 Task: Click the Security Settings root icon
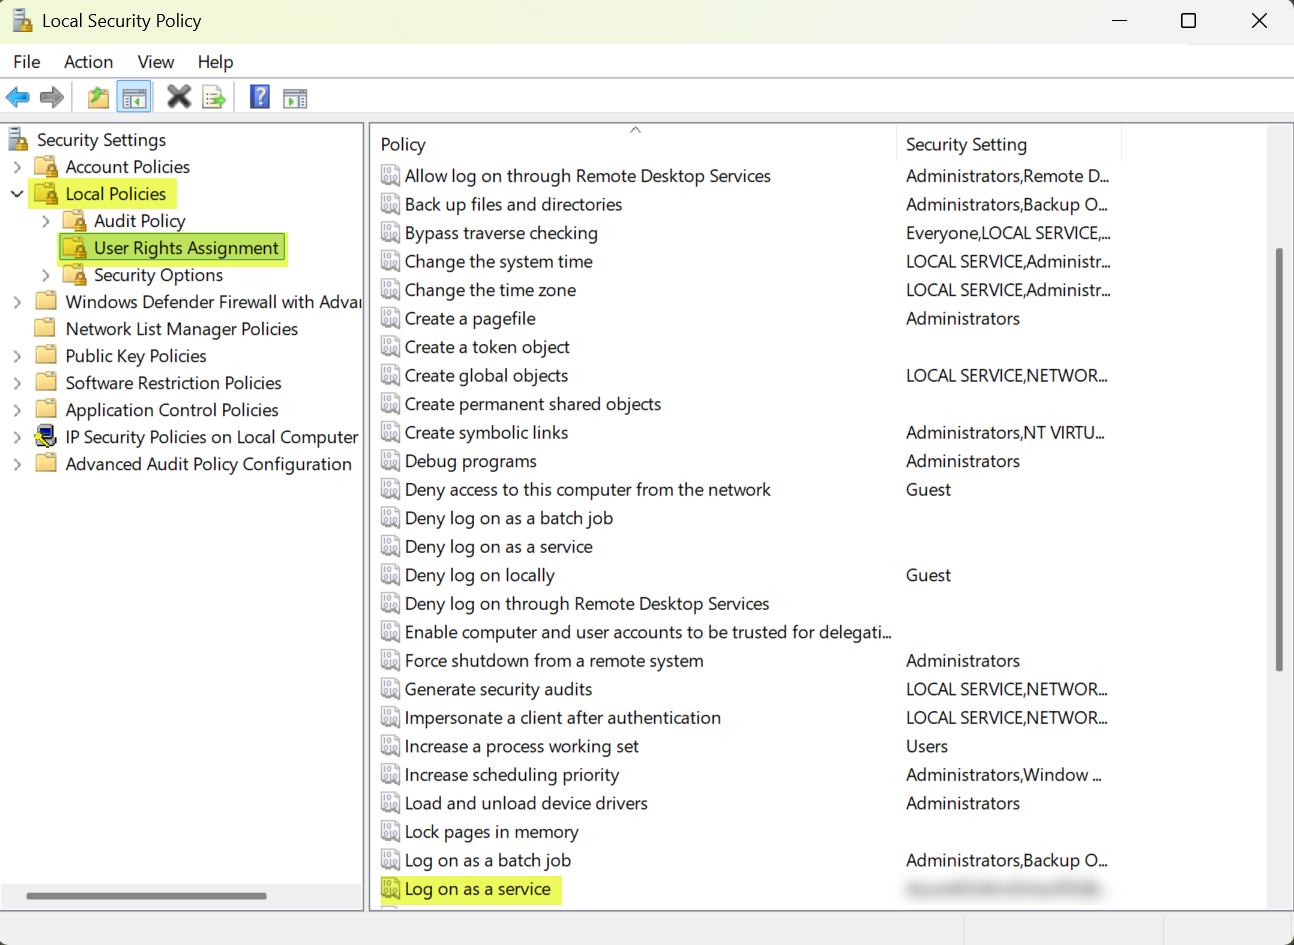pyautogui.click(x=18, y=139)
